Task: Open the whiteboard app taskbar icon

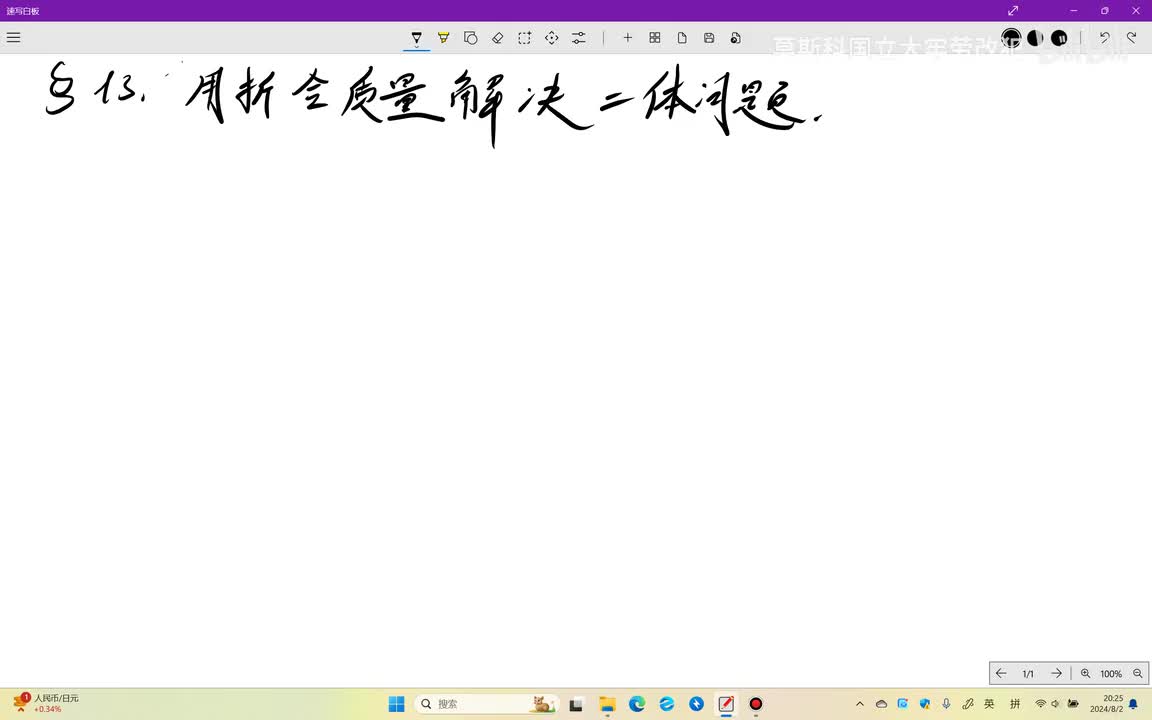Action: pyautogui.click(x=726, y=704)
